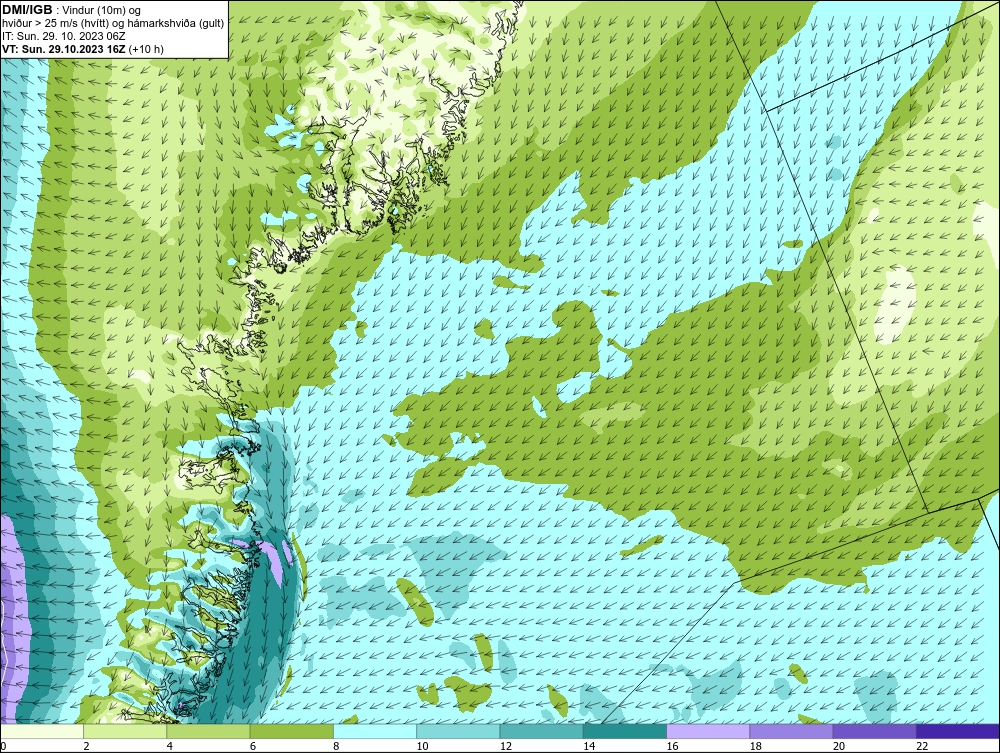Click the scale label '10'
This screenshot has height=753, width=1000.
coord(422,746)
